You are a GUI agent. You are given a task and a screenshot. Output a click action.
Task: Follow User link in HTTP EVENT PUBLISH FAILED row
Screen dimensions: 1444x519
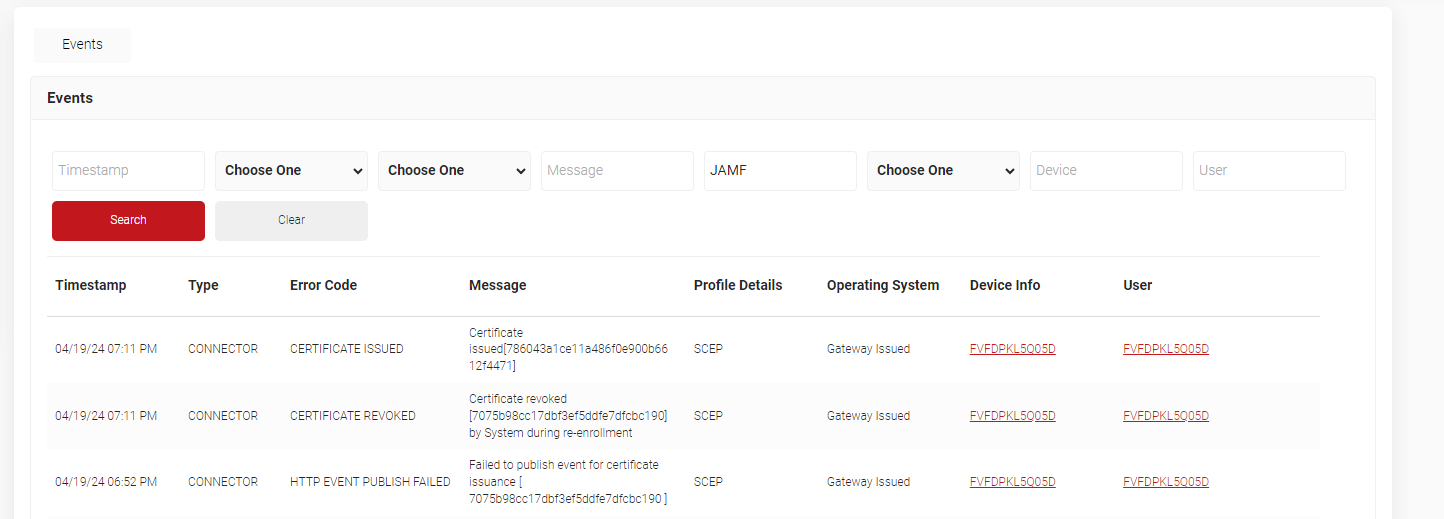coord(1165,482)
